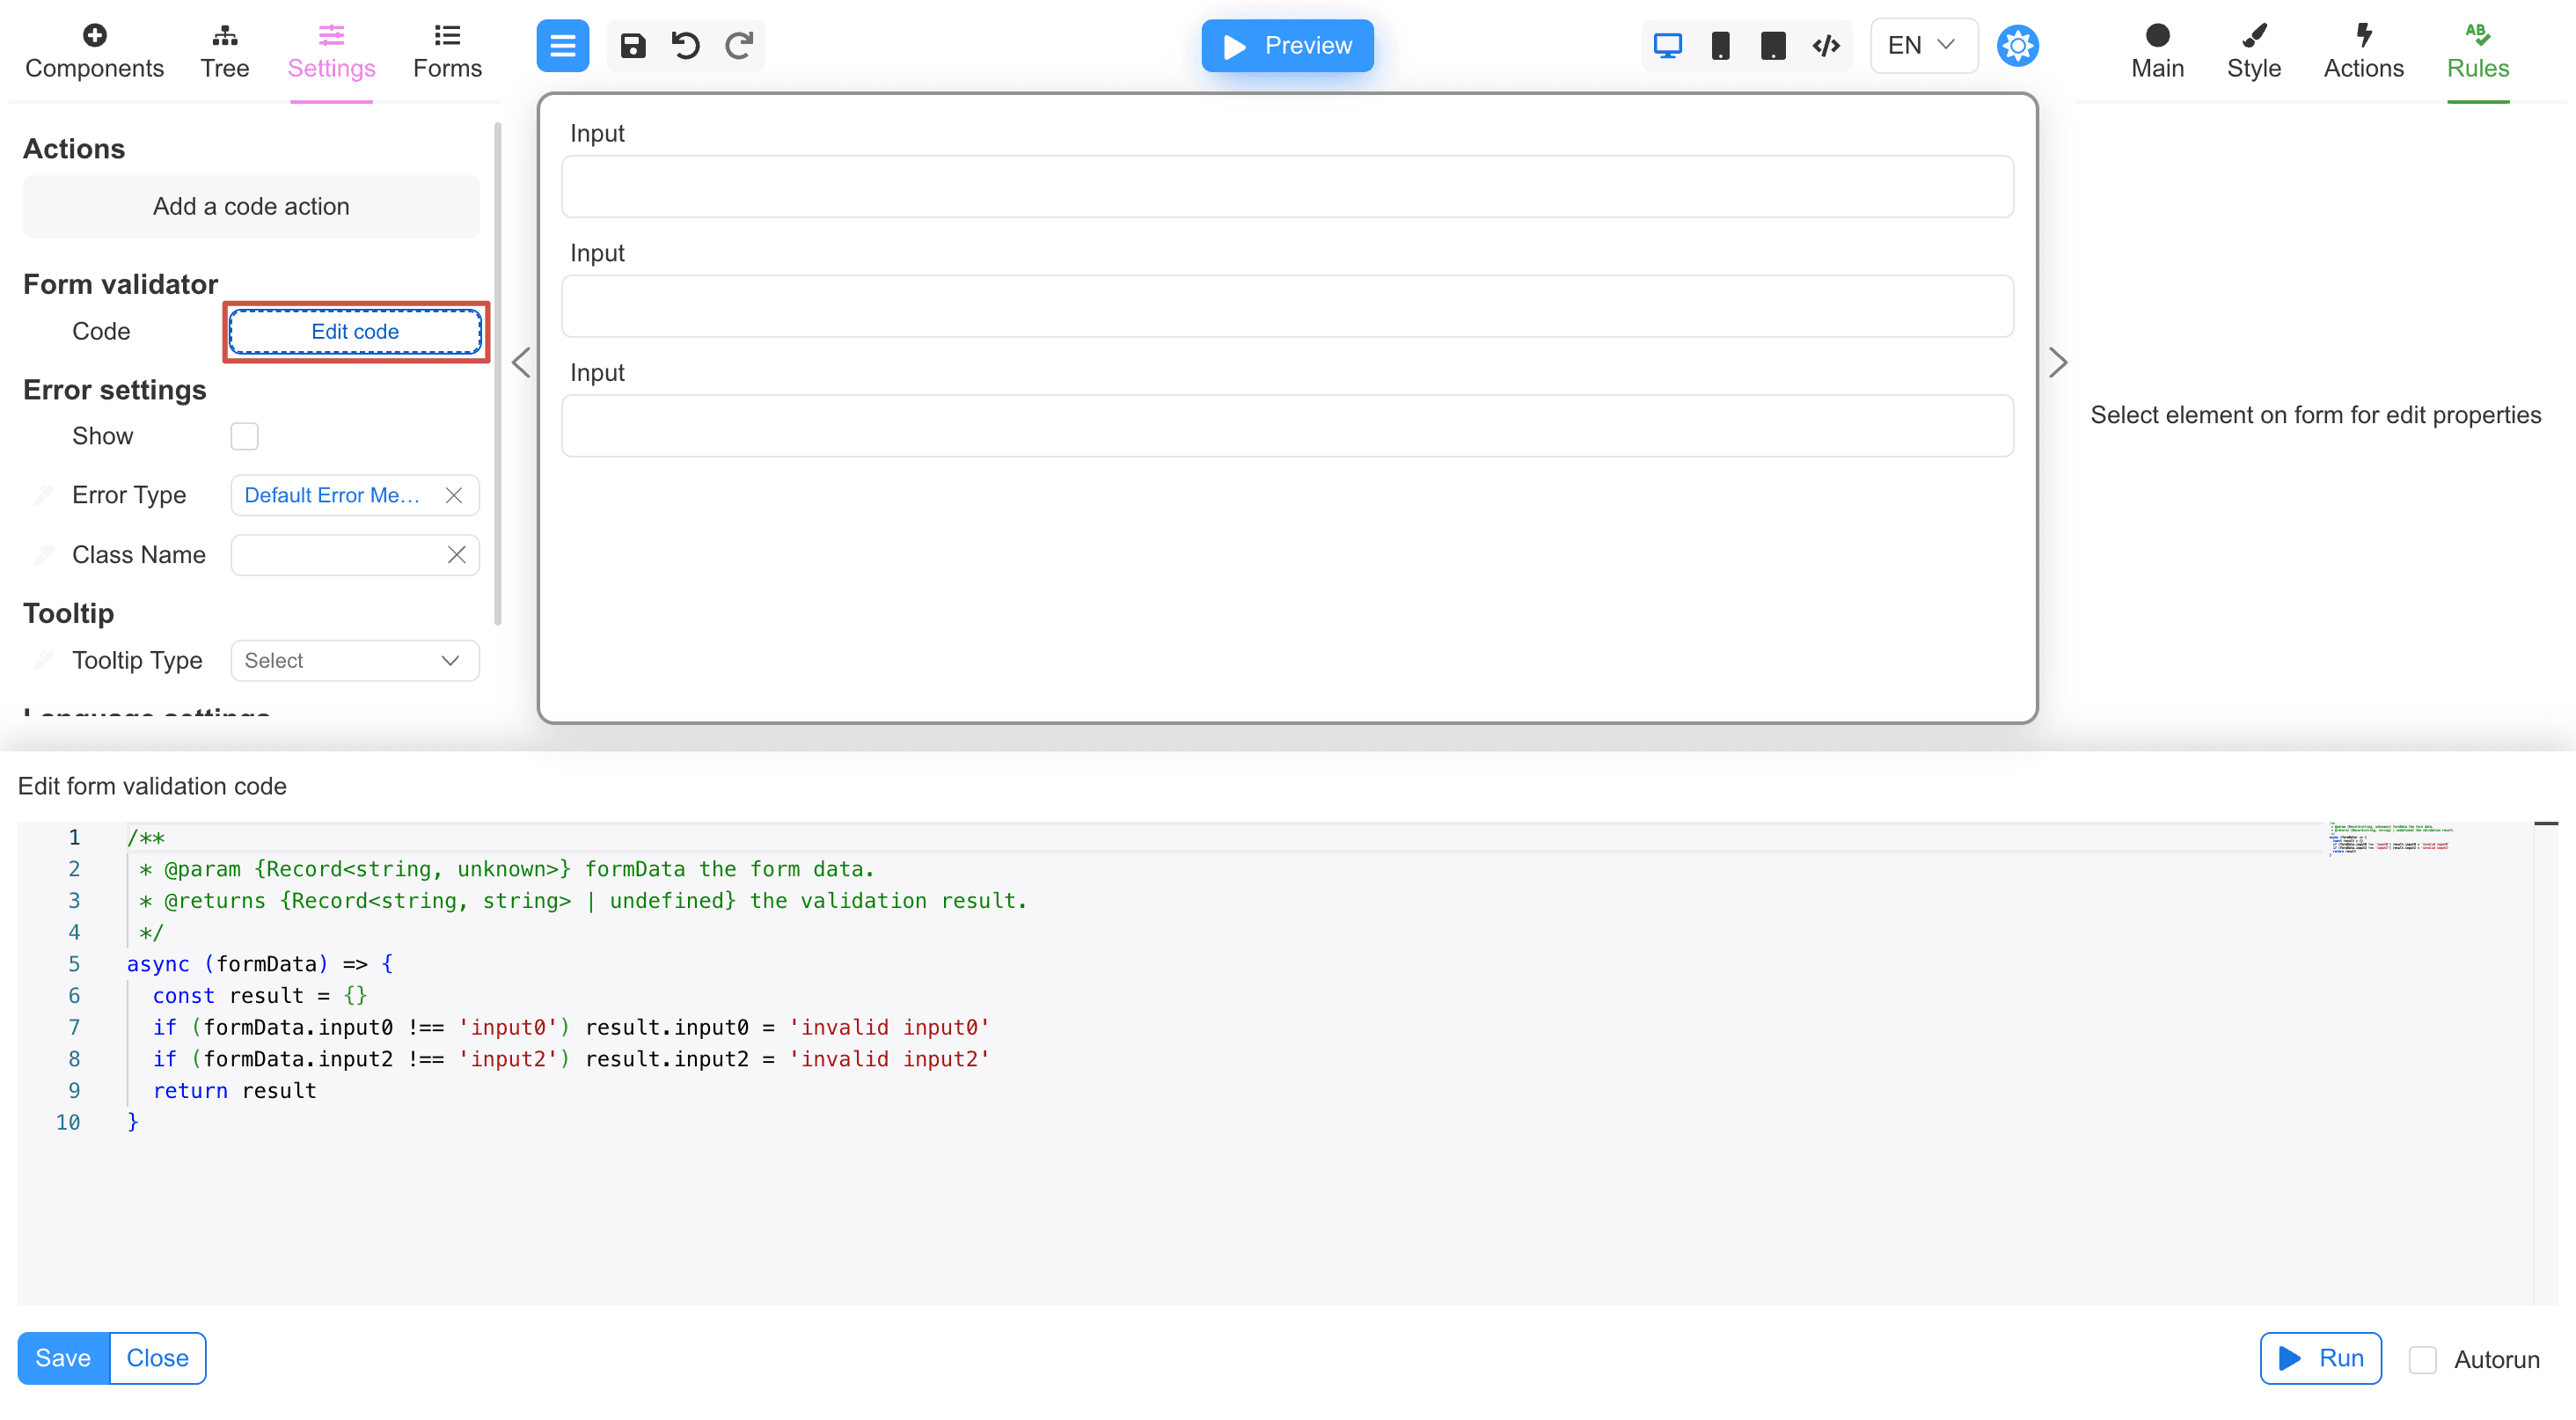Switch to the Components tab
This screenshot has width=2576, height=1420.
point(94,52)
